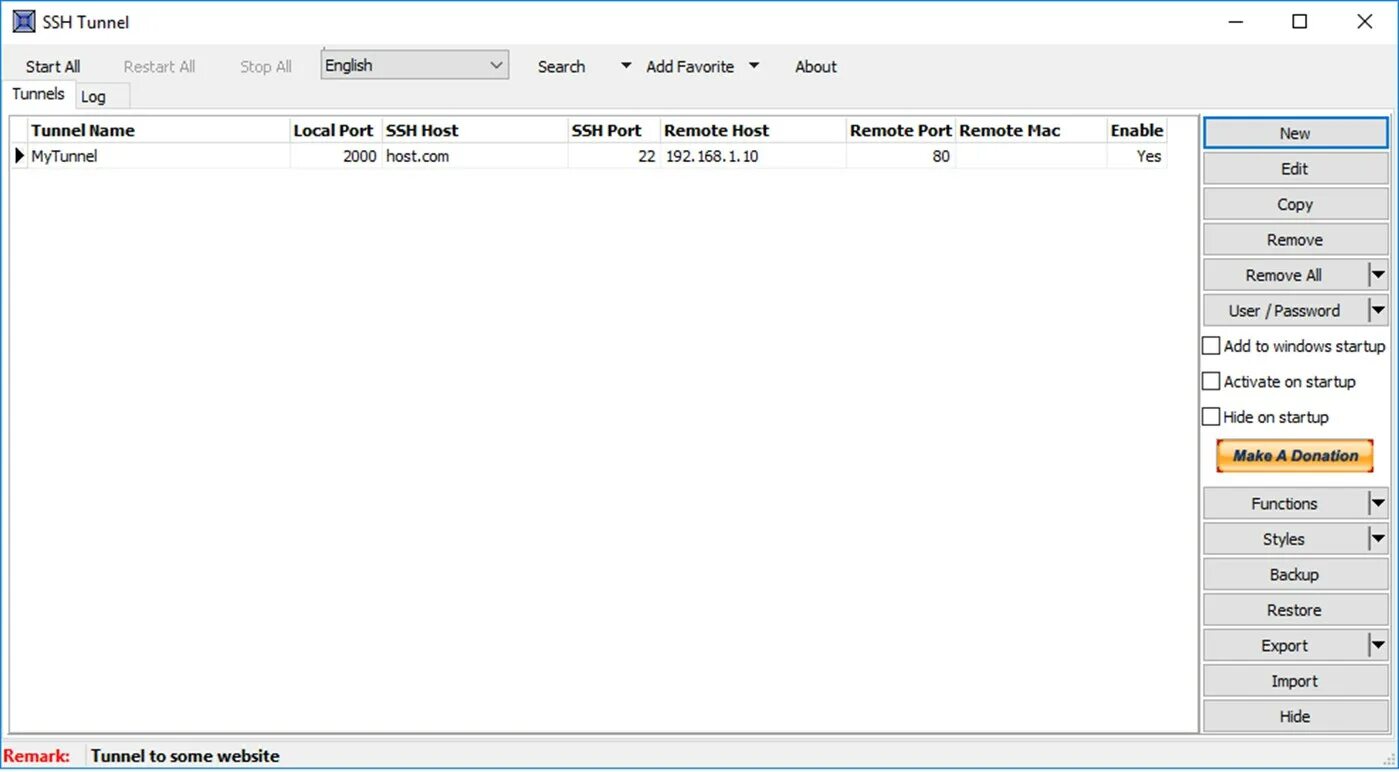Click the User / Password button
The image size is (1399, 772).
click(1284, 310)
